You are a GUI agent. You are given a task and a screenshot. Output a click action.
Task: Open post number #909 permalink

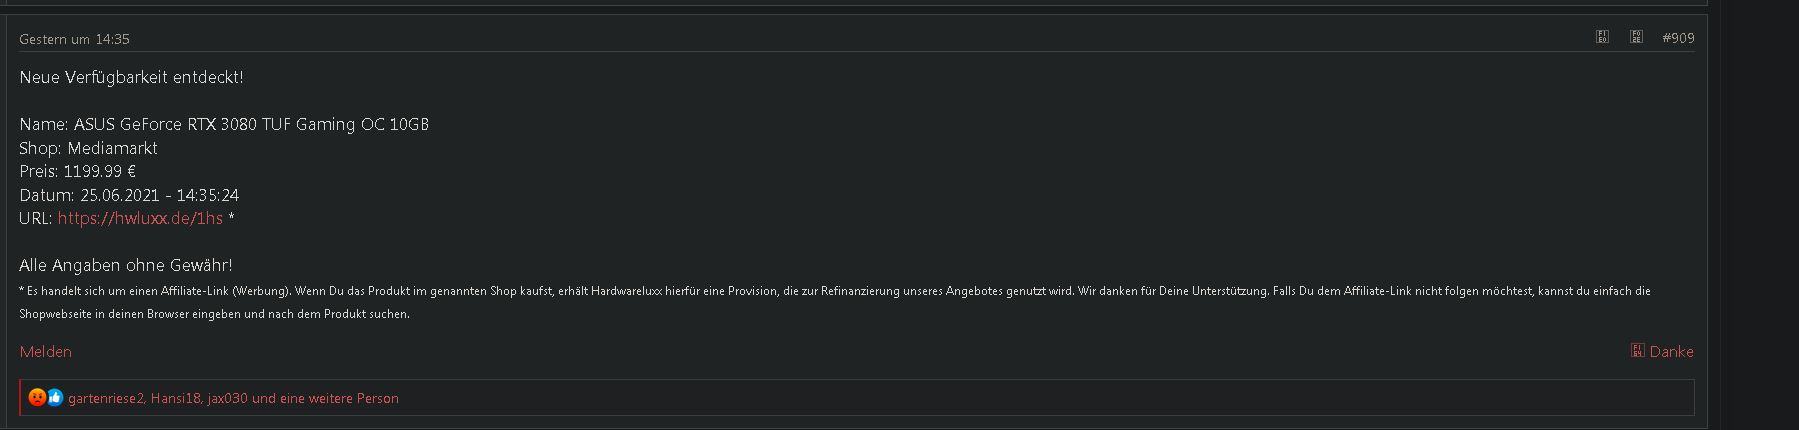tap(1678, 38)
